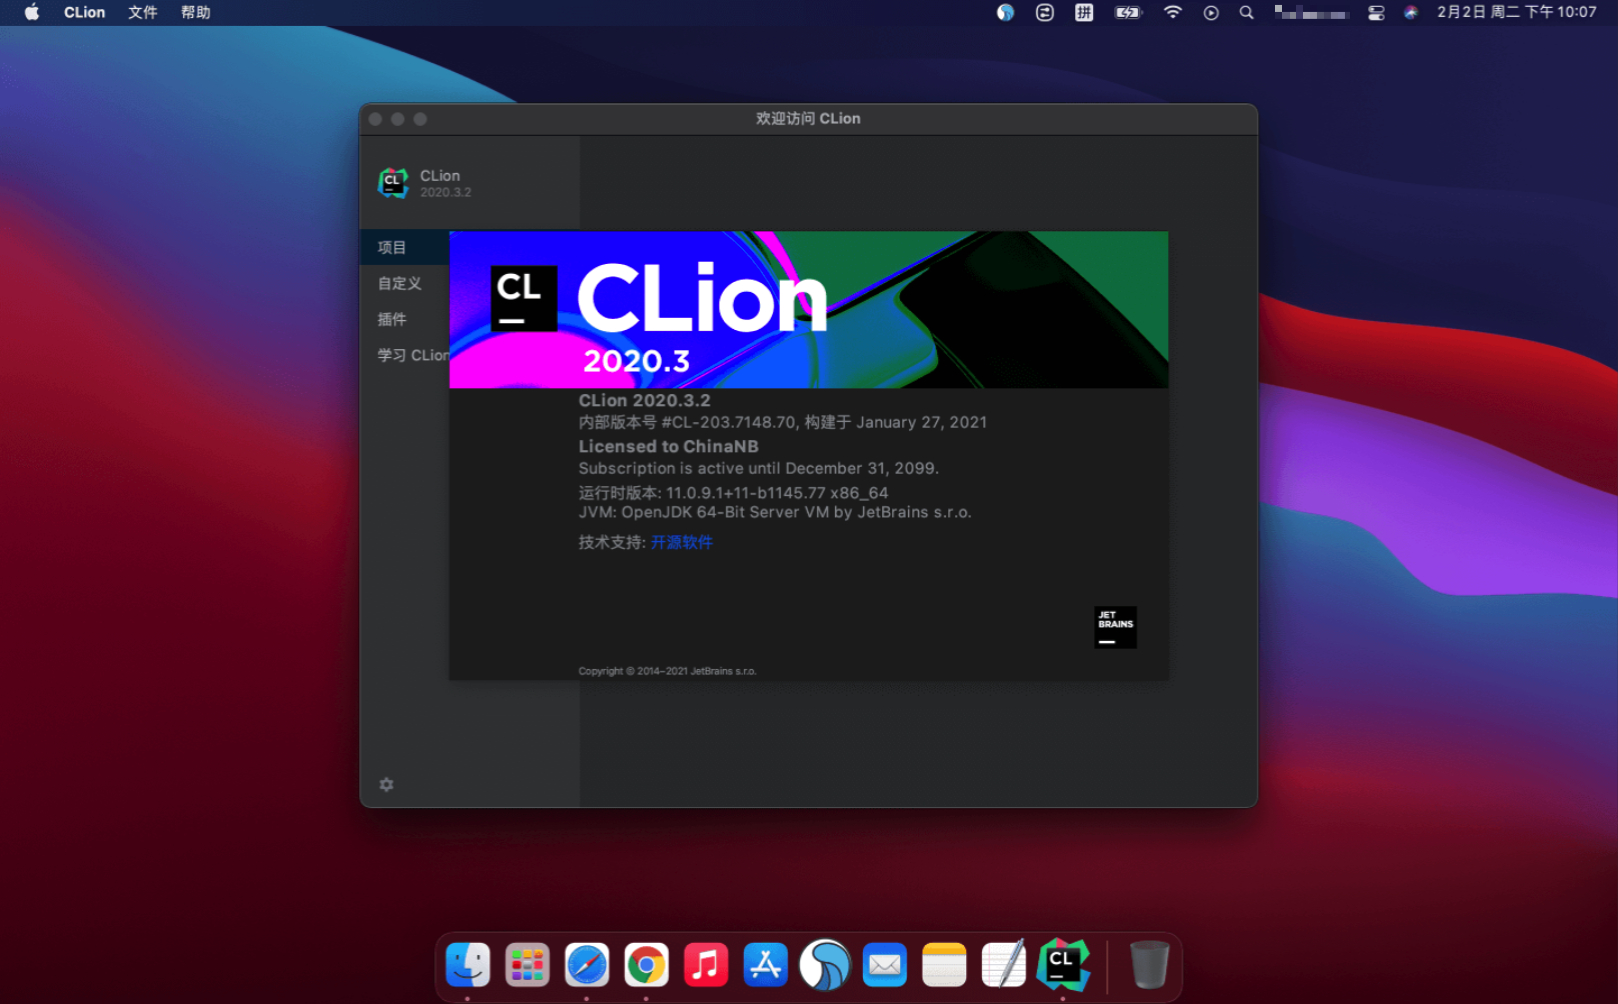1618x1004 pixels.
Task: Click the play circle icon in menu bar
Action: [x=1211, y=13]
